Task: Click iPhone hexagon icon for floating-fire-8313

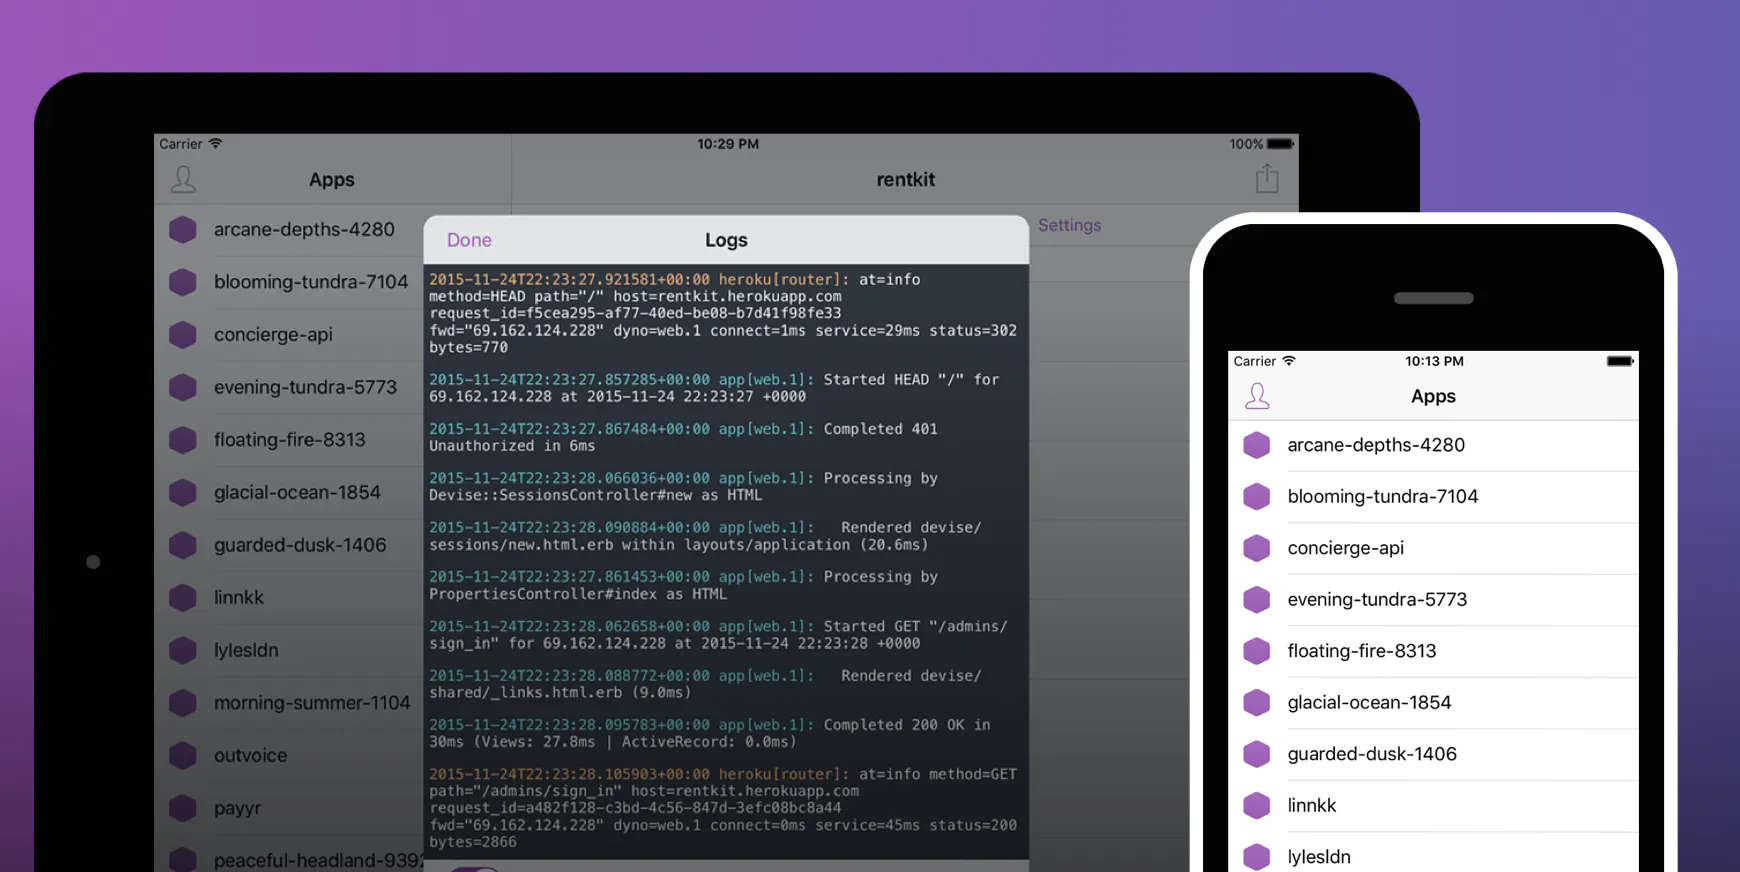Action: pyautogui.click(x=1257, y=651)
